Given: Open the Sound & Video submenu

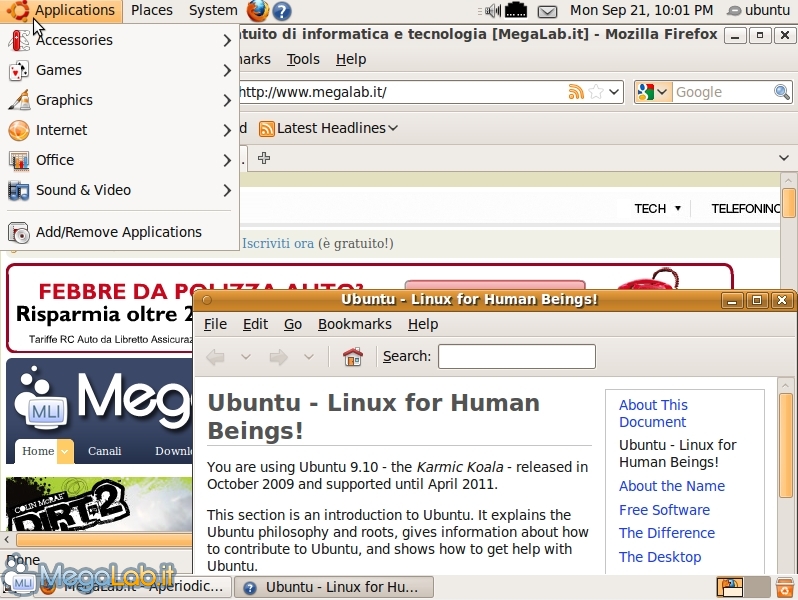Looking at the screenshot, I should 120,190.
